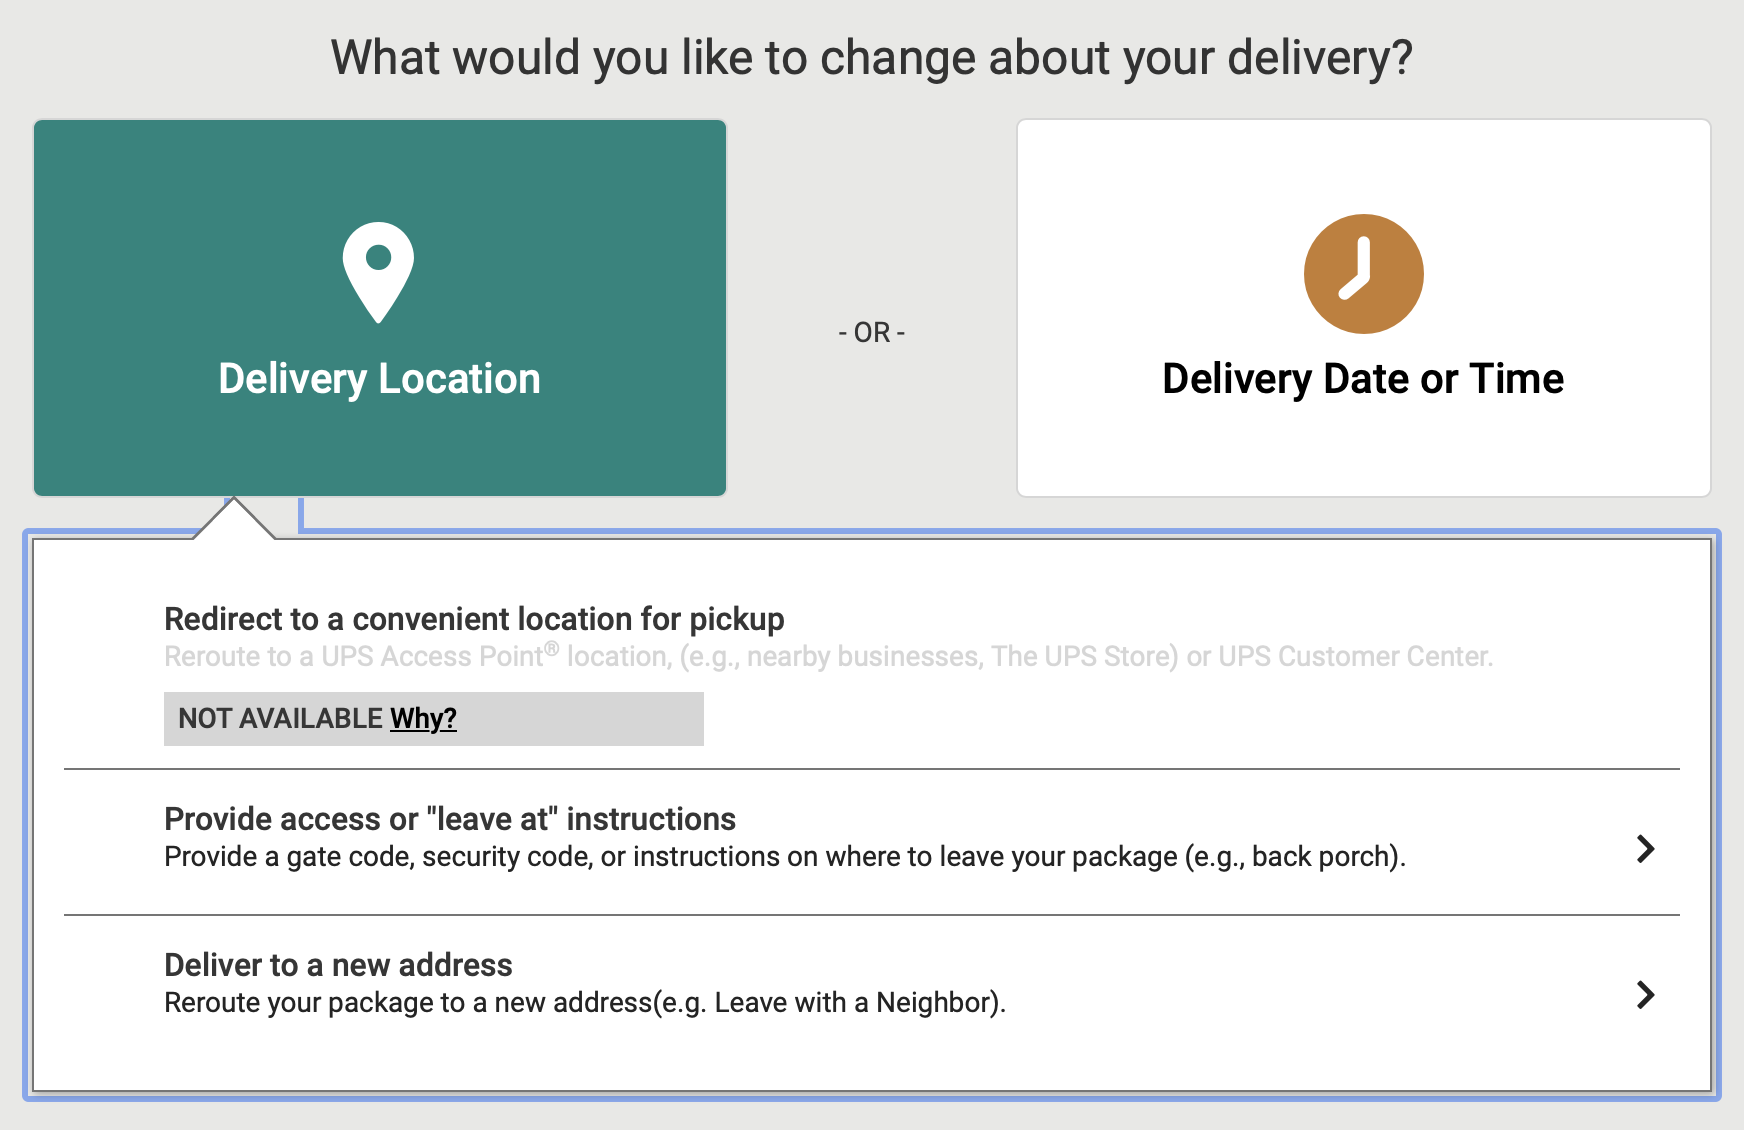Click the "What would you like to change" heading

(871, 57)
